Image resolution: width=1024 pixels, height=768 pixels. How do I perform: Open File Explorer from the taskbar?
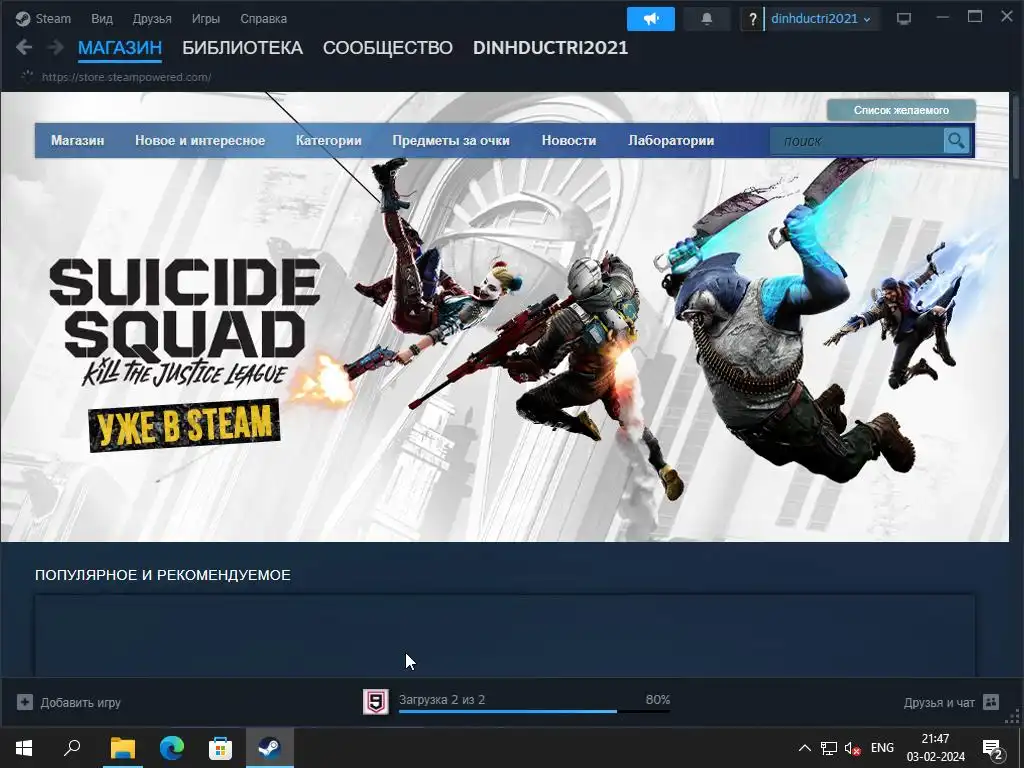(x=122, y=748)
